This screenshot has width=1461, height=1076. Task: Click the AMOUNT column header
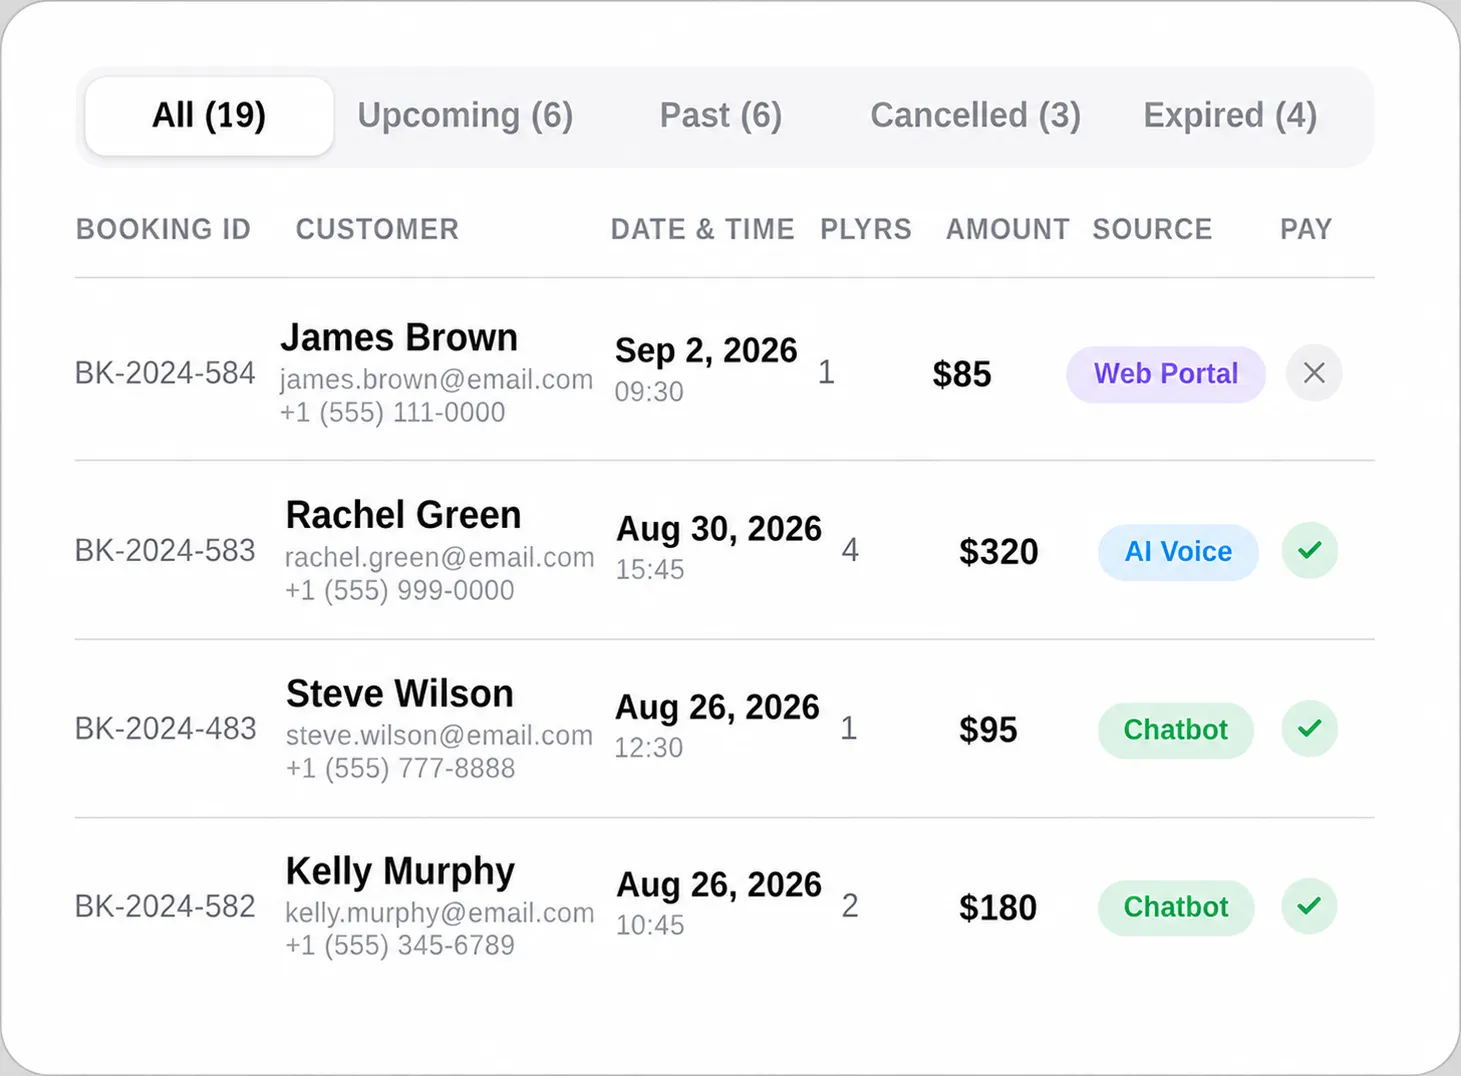pyautogui.click(x=1008, y=230)
